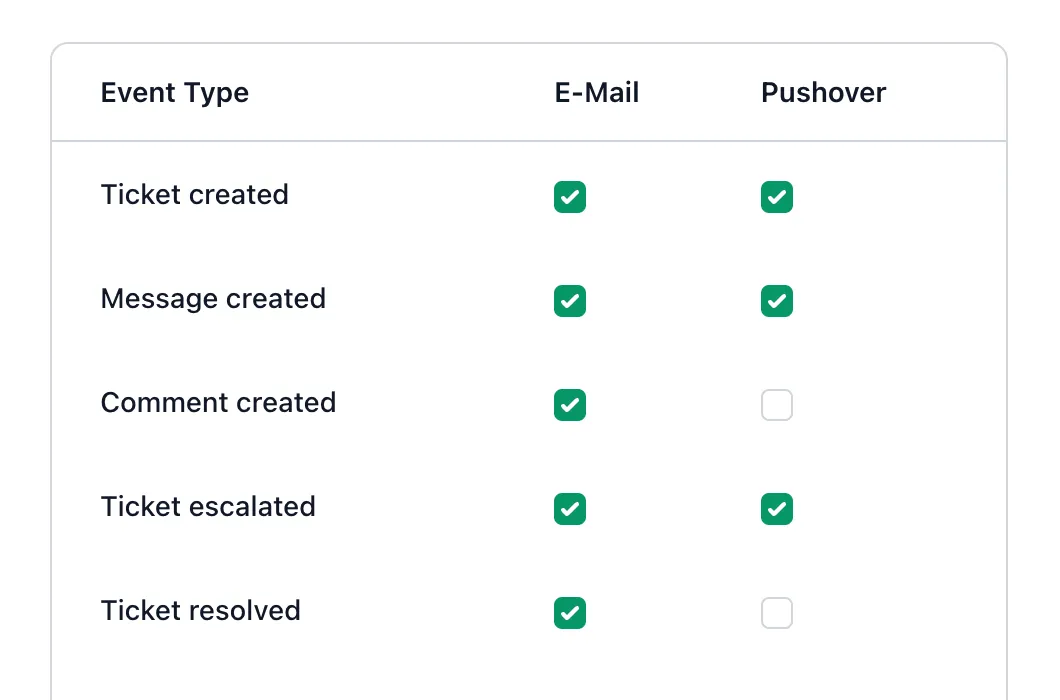Image resolution: width=1060 pixels, height=700 pixels.
Task: Click blank header area right of Pushover
Action: (x=950, y=93)
